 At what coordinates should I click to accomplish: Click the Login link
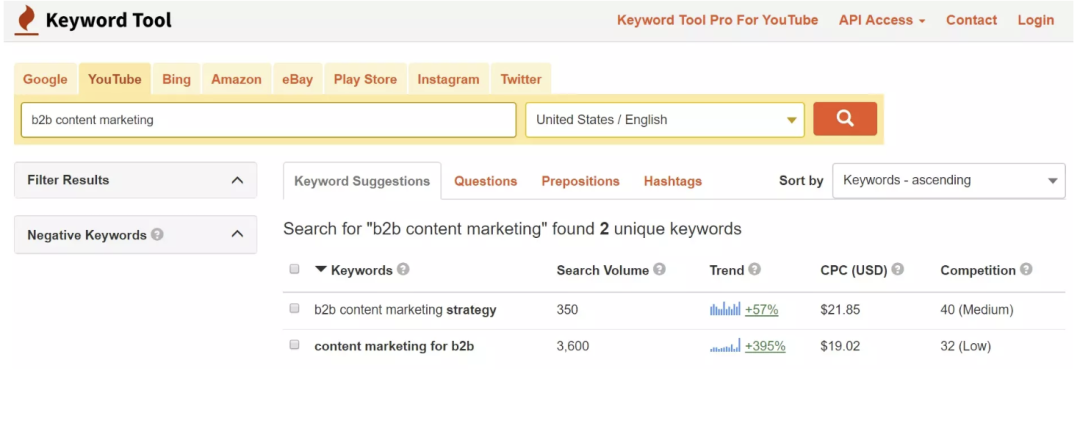pyautogui.click(x=1036, y=20)
